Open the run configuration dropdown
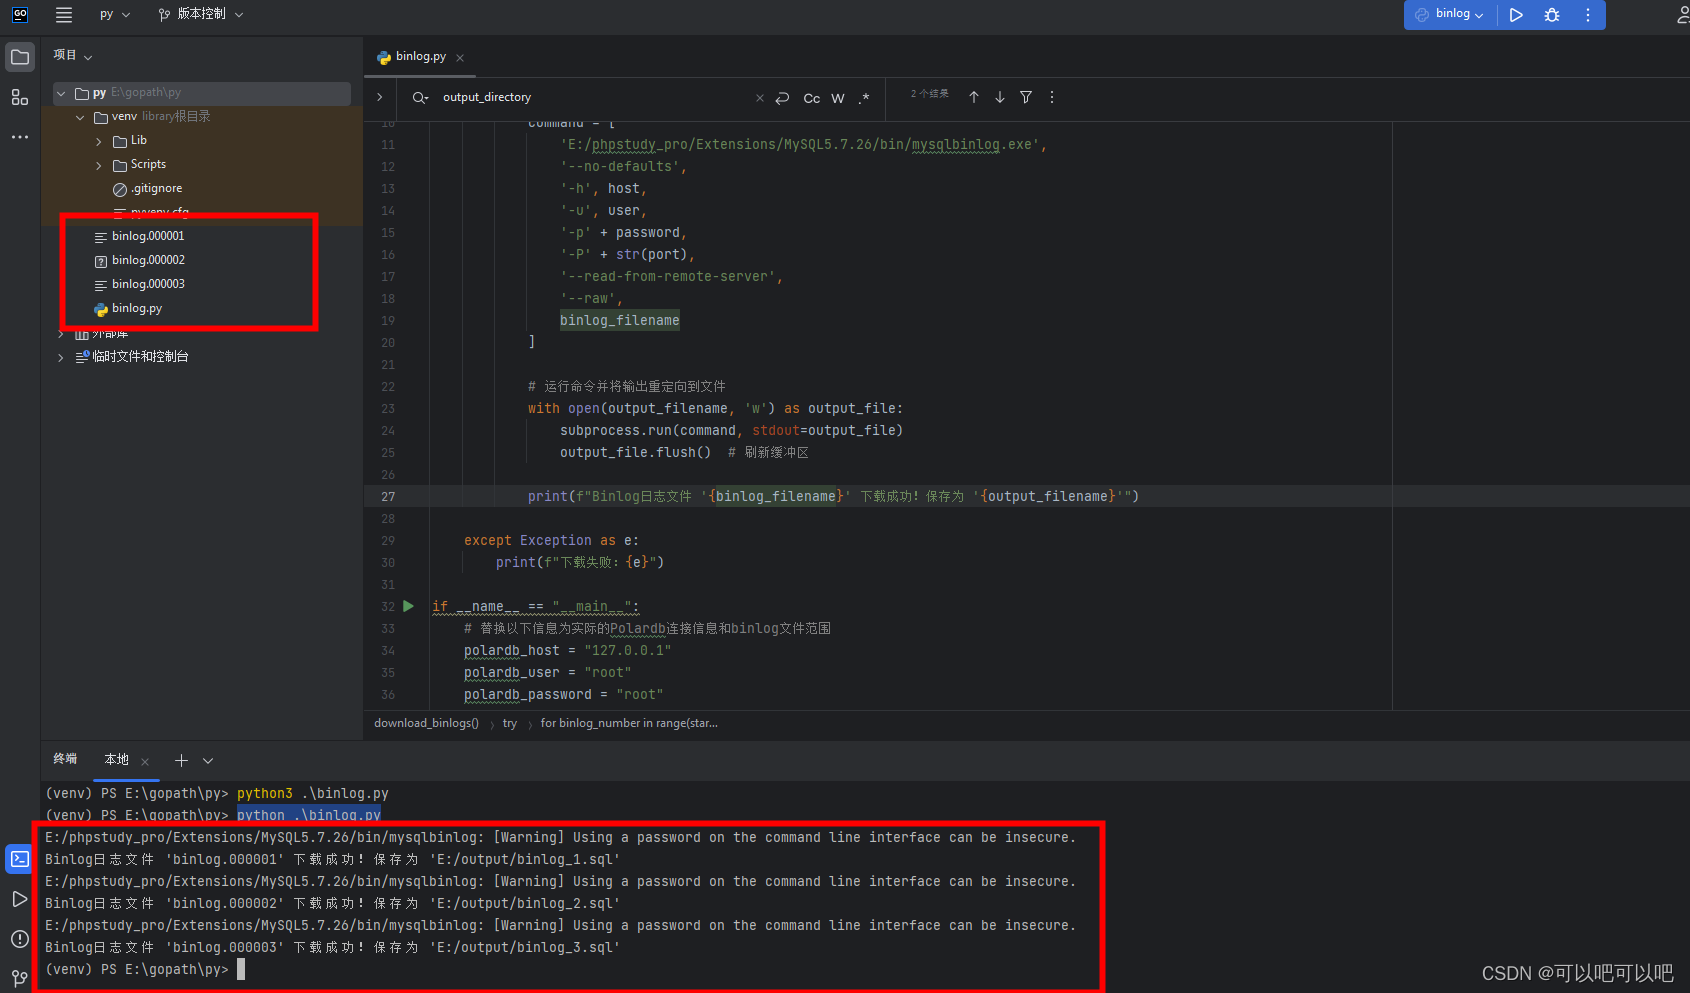 1449,15
